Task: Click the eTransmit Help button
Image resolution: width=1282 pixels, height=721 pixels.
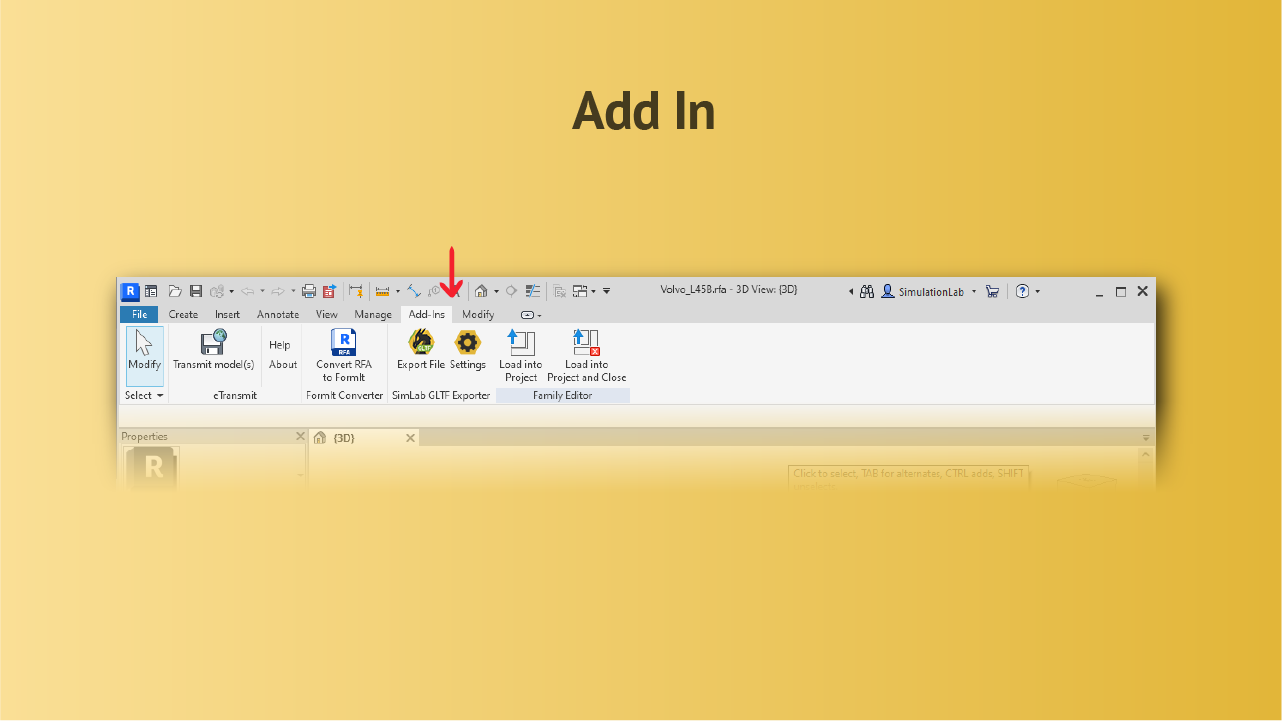Action: pyautogui.click(x=280, y=345)
